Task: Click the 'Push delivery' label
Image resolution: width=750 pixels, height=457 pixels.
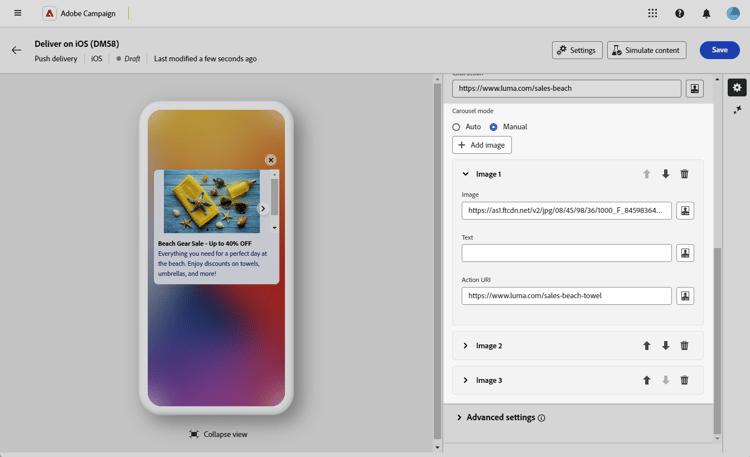Action: pyautogui.click(x=55, y=59)
